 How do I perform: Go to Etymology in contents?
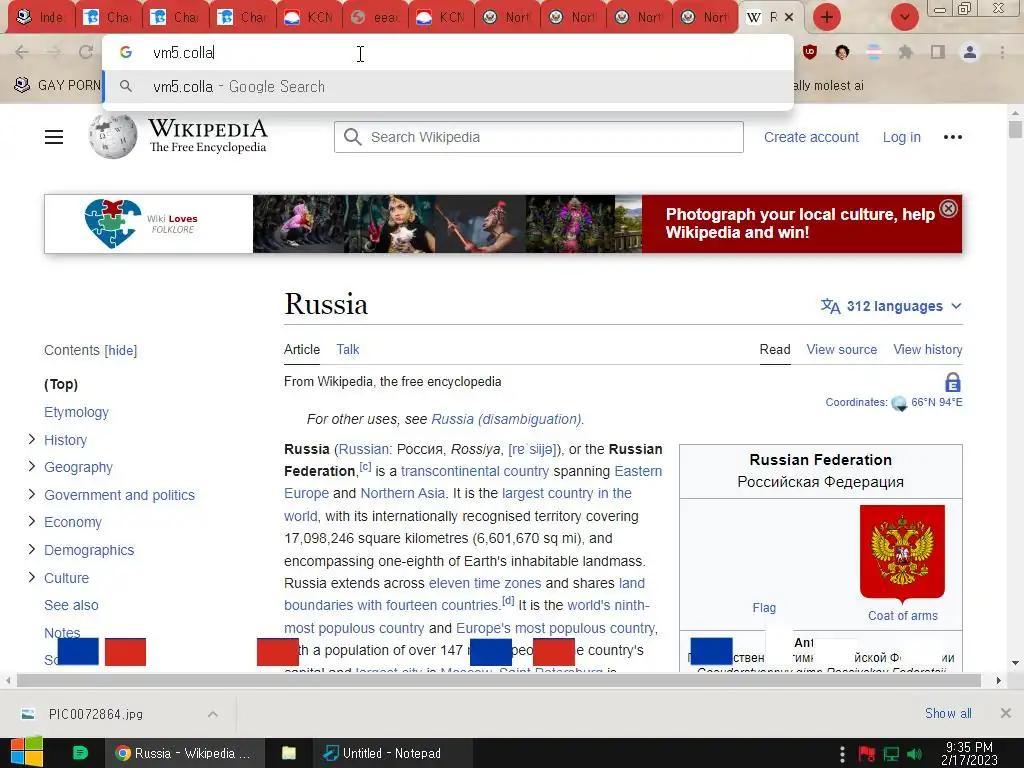pyautogui.click(x=76, y=412)
